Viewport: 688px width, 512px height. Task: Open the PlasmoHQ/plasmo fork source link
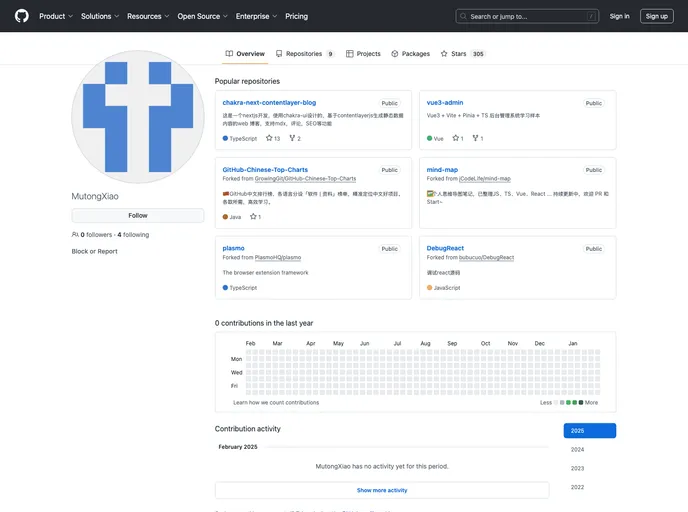pyautogui.click(x=278, y=258)
